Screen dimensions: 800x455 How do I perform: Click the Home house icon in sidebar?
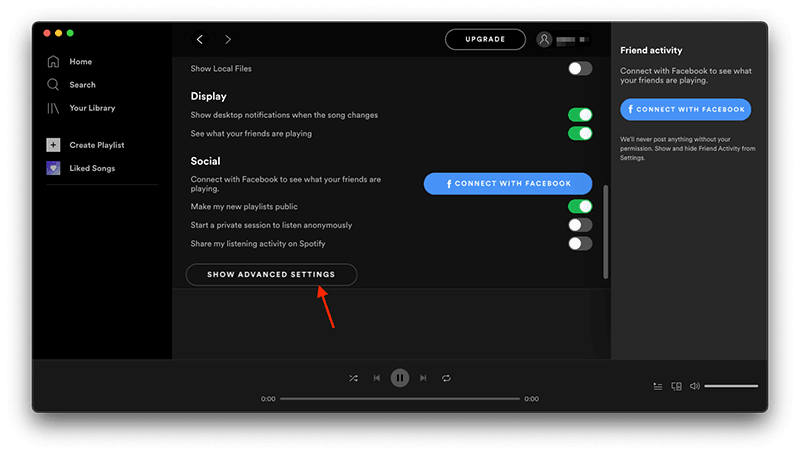[53, 62]
